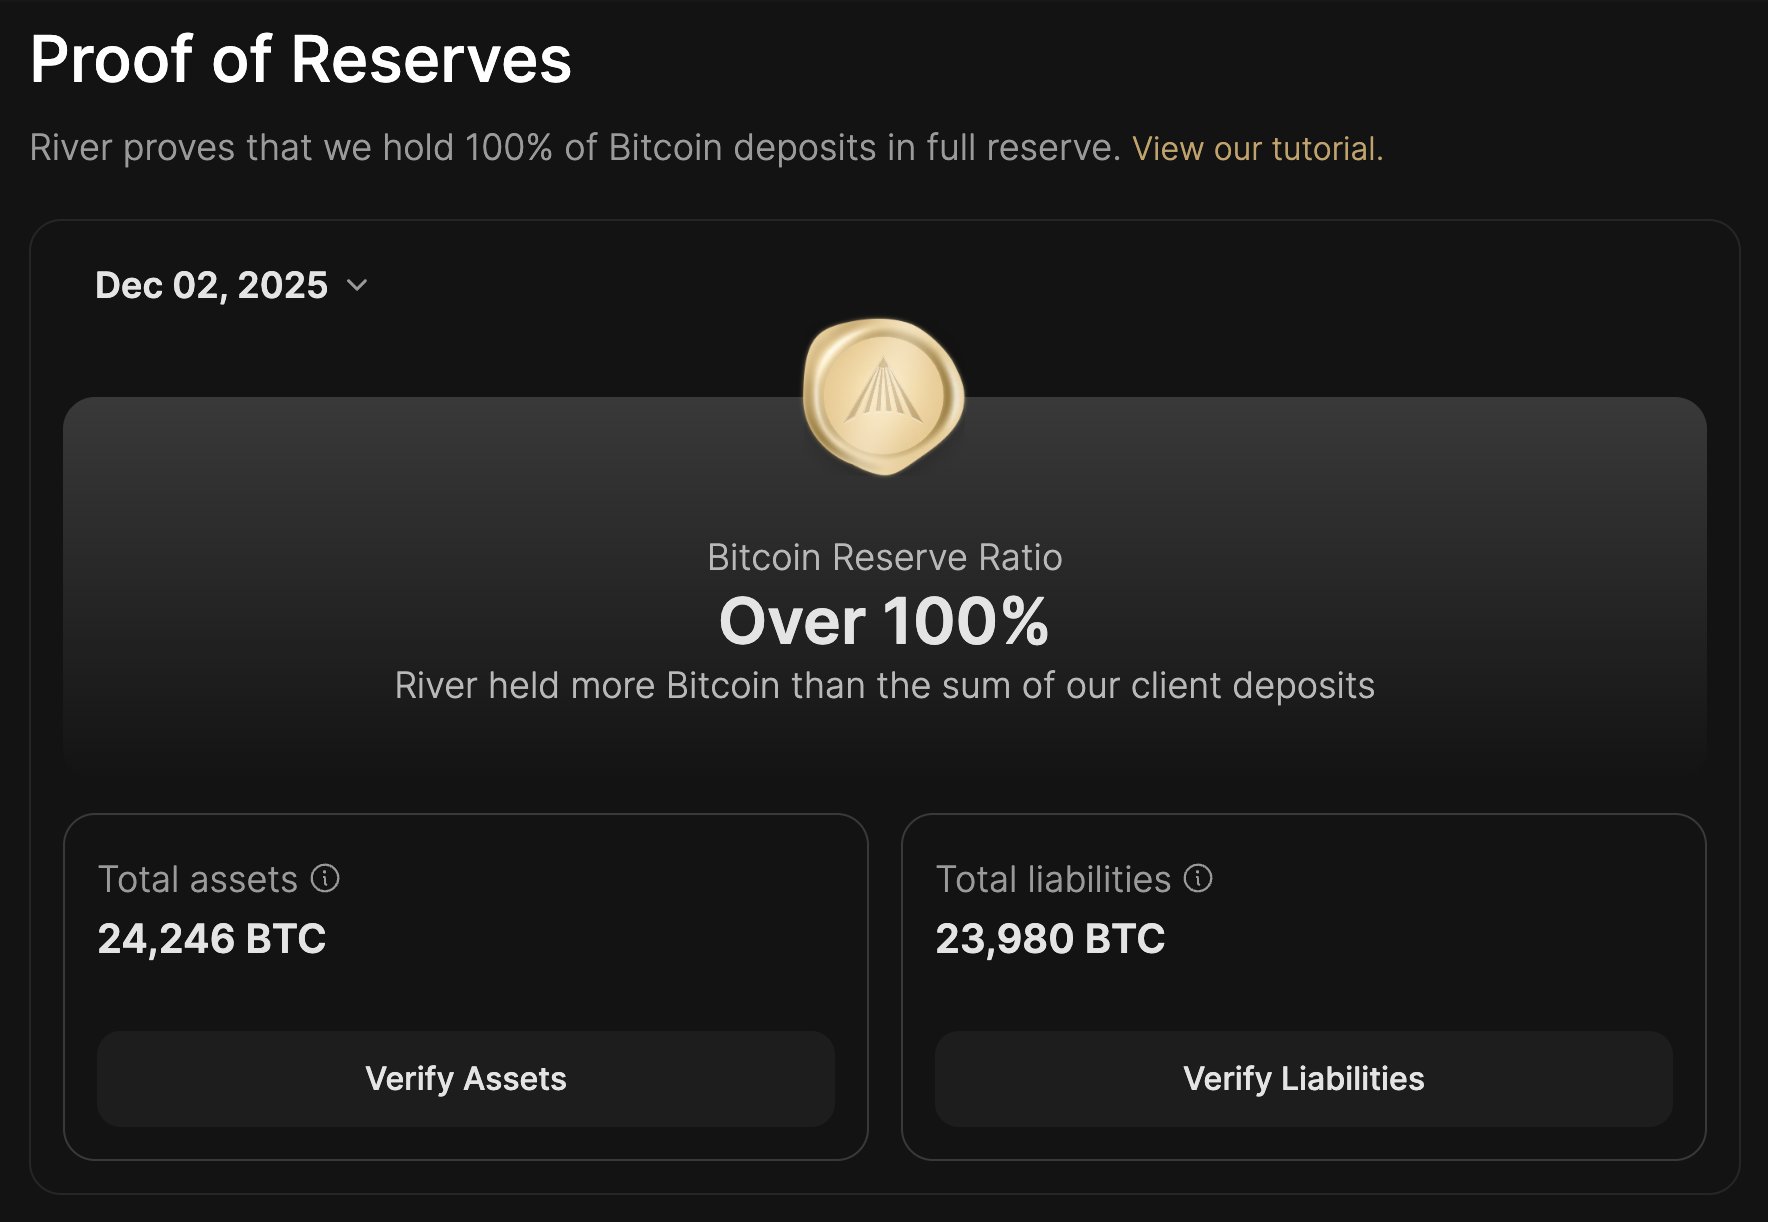The height and width of the screenshot is (1222, 1768).
Task: Click the Over 100% ratio text
Action: point(884,620)
